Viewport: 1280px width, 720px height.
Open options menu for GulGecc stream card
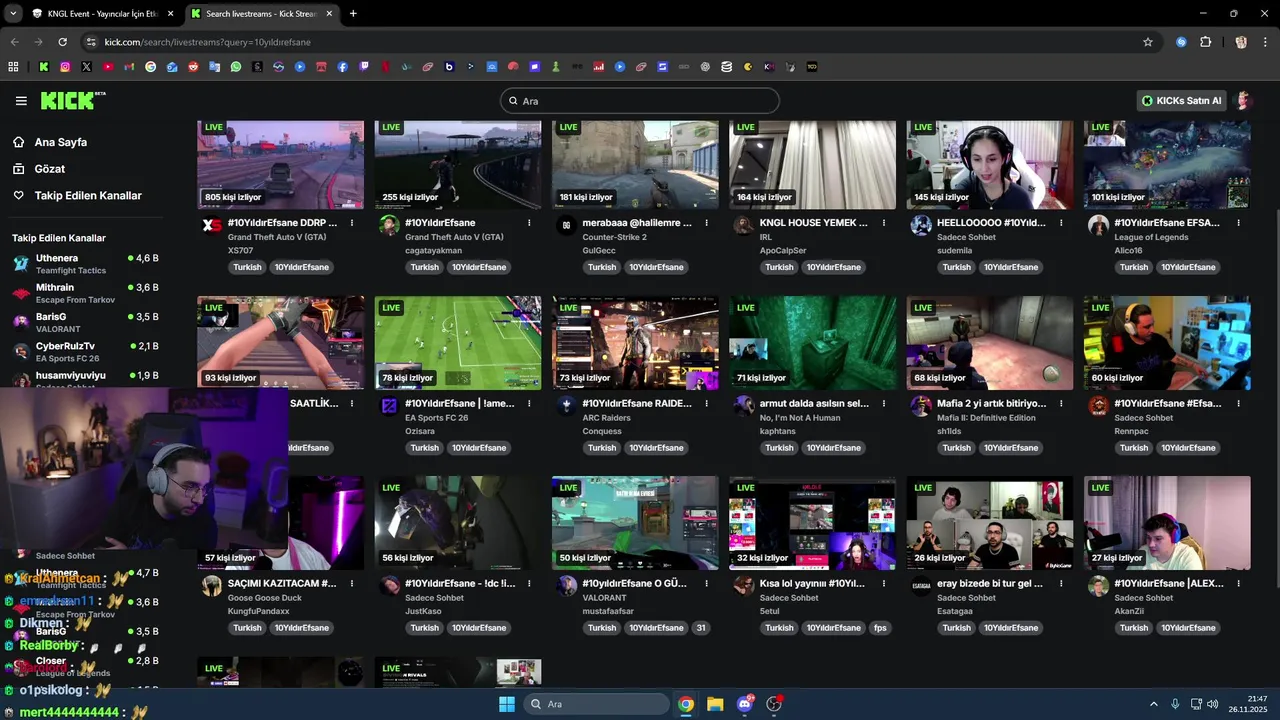(706, 223)
